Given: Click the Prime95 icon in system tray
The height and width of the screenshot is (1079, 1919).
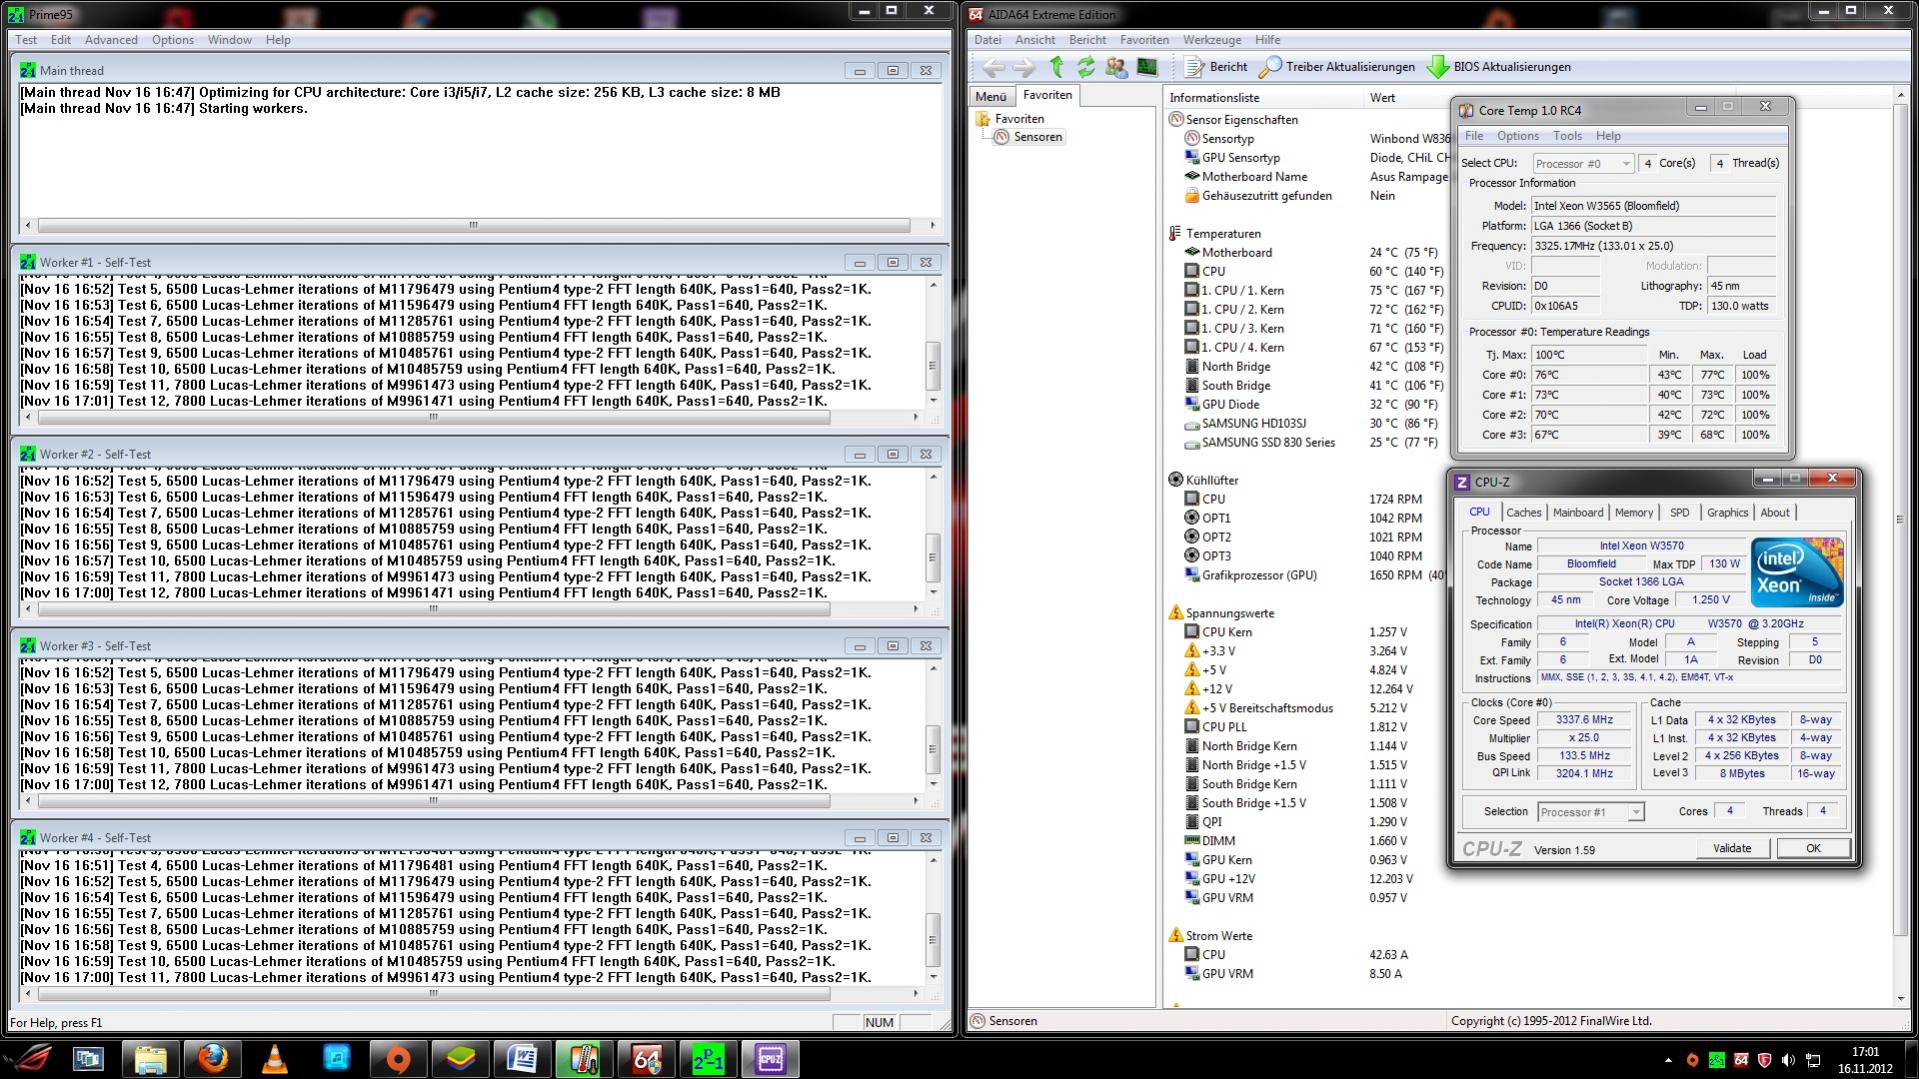Looking at the screenshot, I should coord(1716,1060).
